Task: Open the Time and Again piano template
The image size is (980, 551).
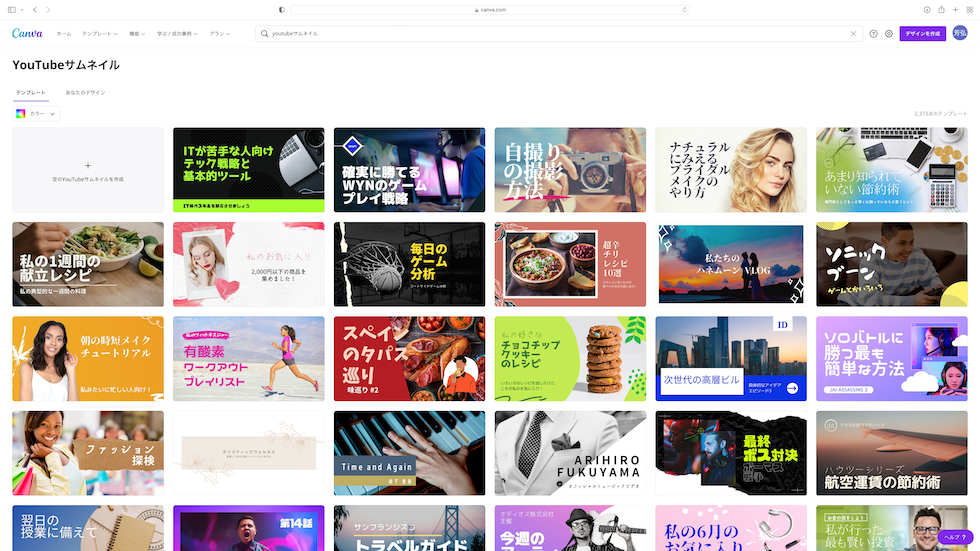Action: pos(409,453)
